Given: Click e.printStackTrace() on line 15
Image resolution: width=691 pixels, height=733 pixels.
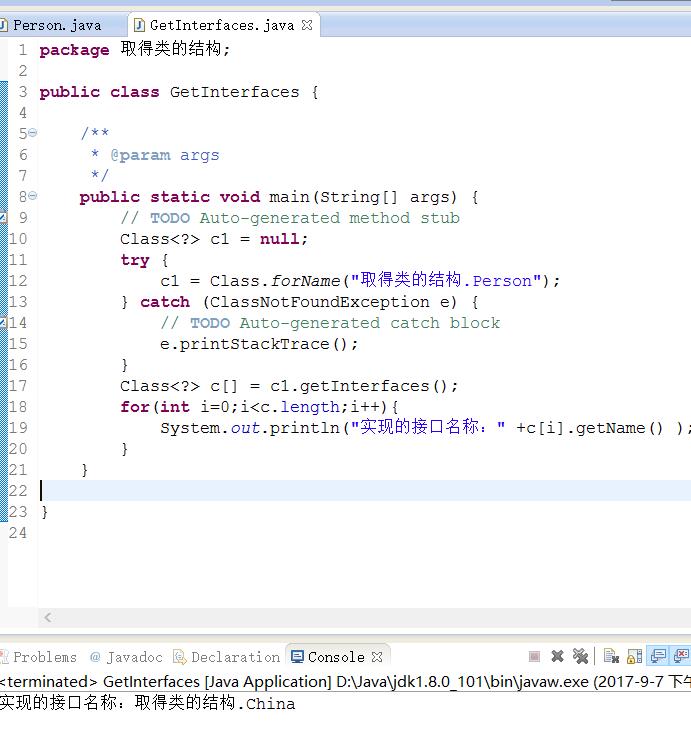Looking at the screenshot, I should pyautogui.click(x=259, y=344).
